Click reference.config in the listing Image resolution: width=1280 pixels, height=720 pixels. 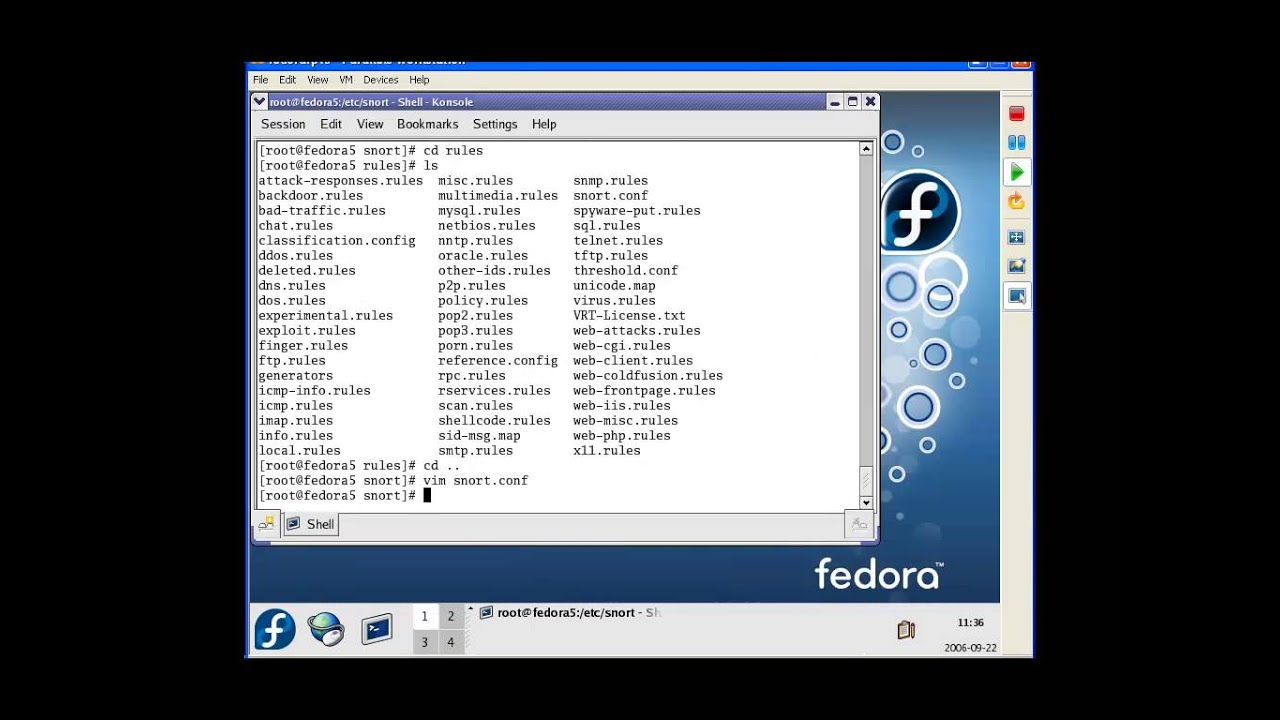498,361
